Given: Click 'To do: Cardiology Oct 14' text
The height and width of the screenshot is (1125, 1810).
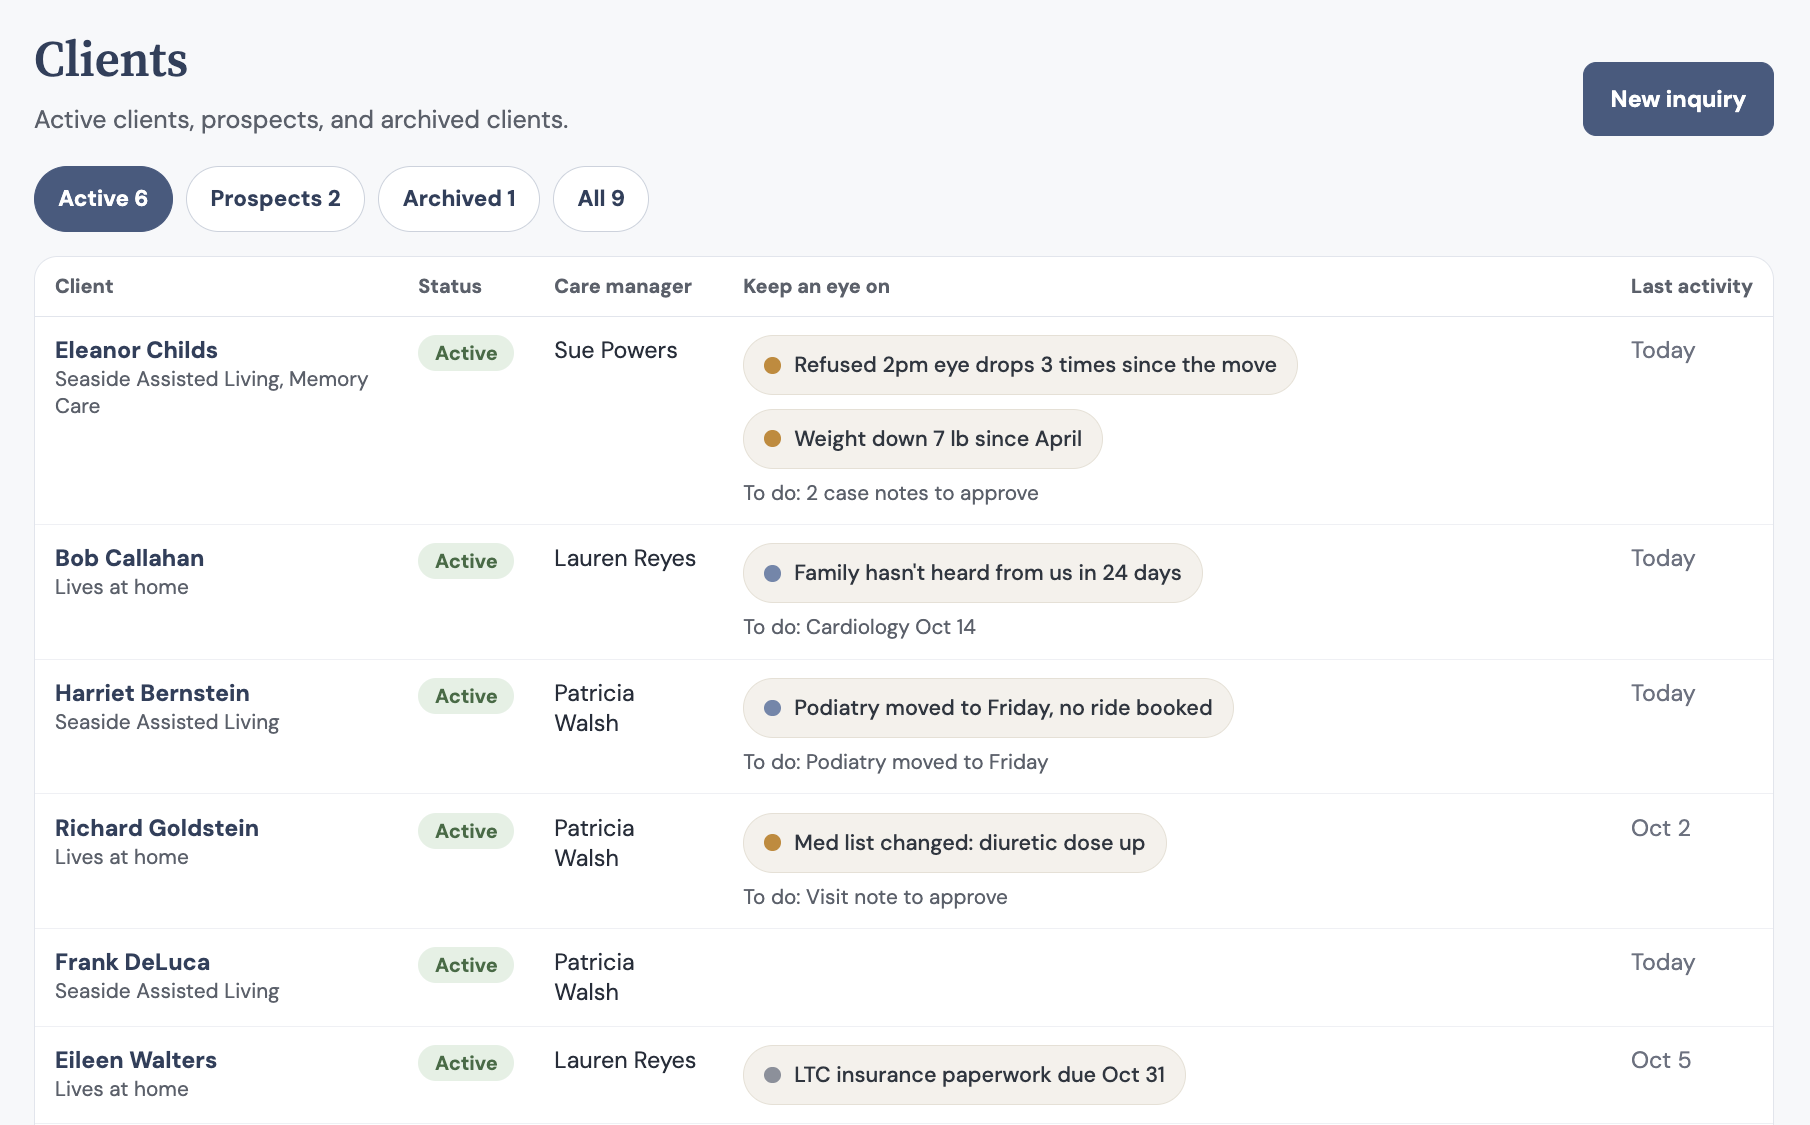Looking at the screenshot, I should pyautogui.click(x=859, y=627).
